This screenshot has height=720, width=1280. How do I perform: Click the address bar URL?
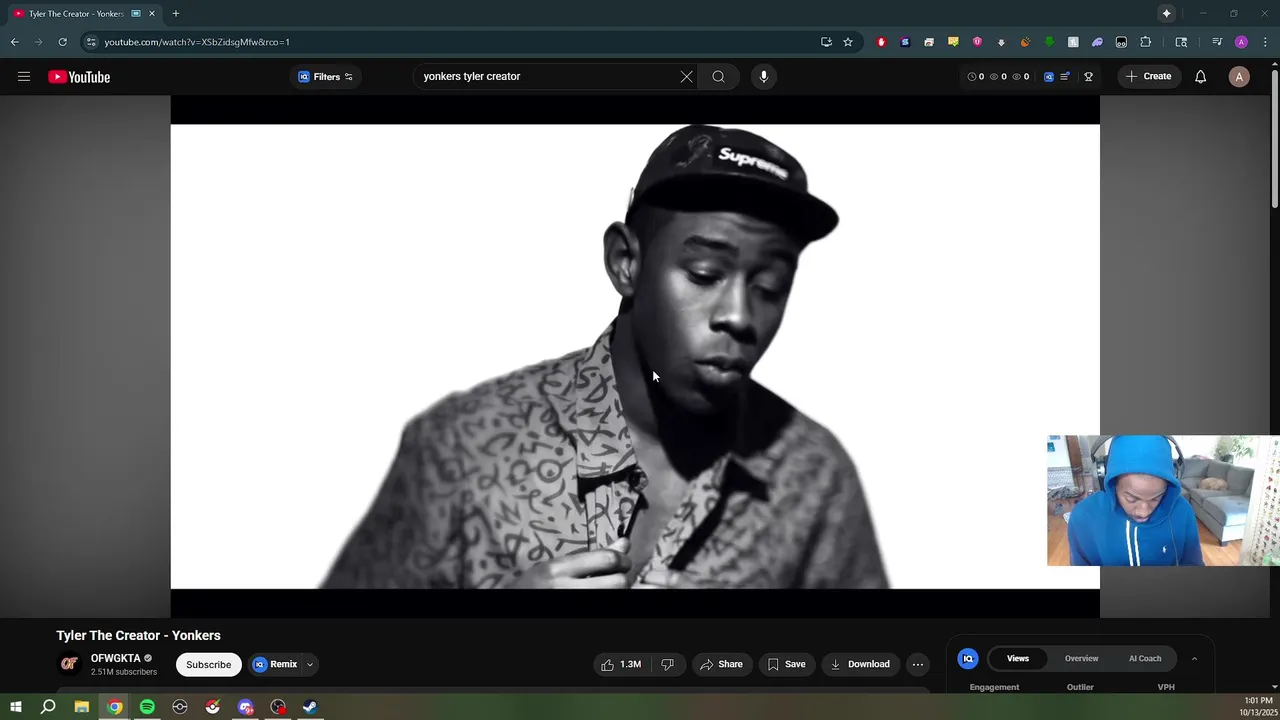tap(197, 42)
